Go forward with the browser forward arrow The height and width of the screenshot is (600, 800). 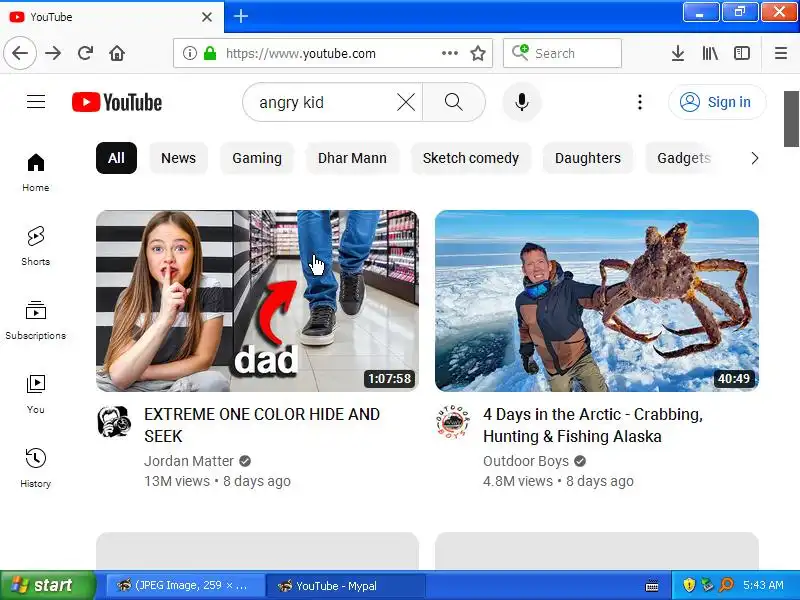pos(53,53)
